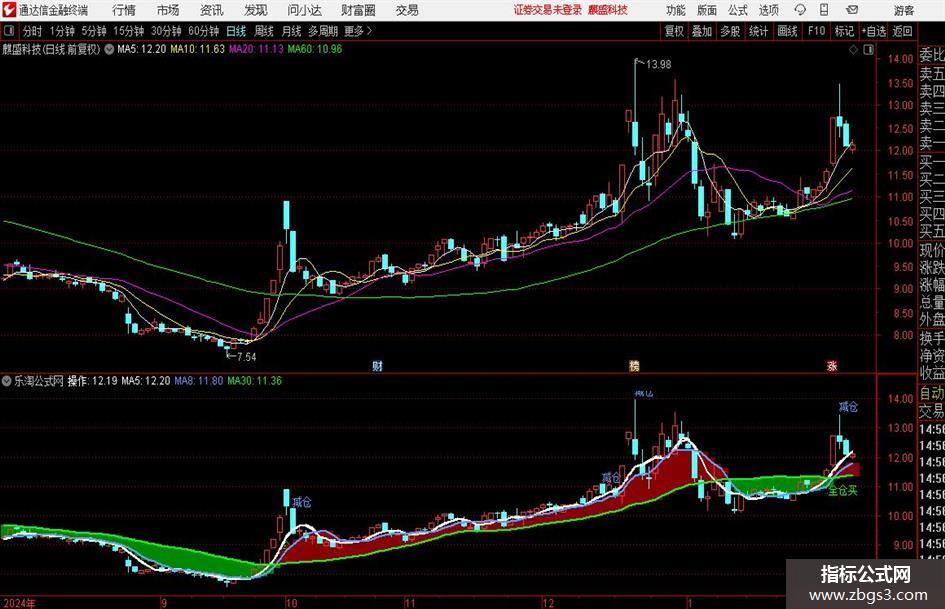
Task: Open the 问小达 menu
Action: coord(304,10)
